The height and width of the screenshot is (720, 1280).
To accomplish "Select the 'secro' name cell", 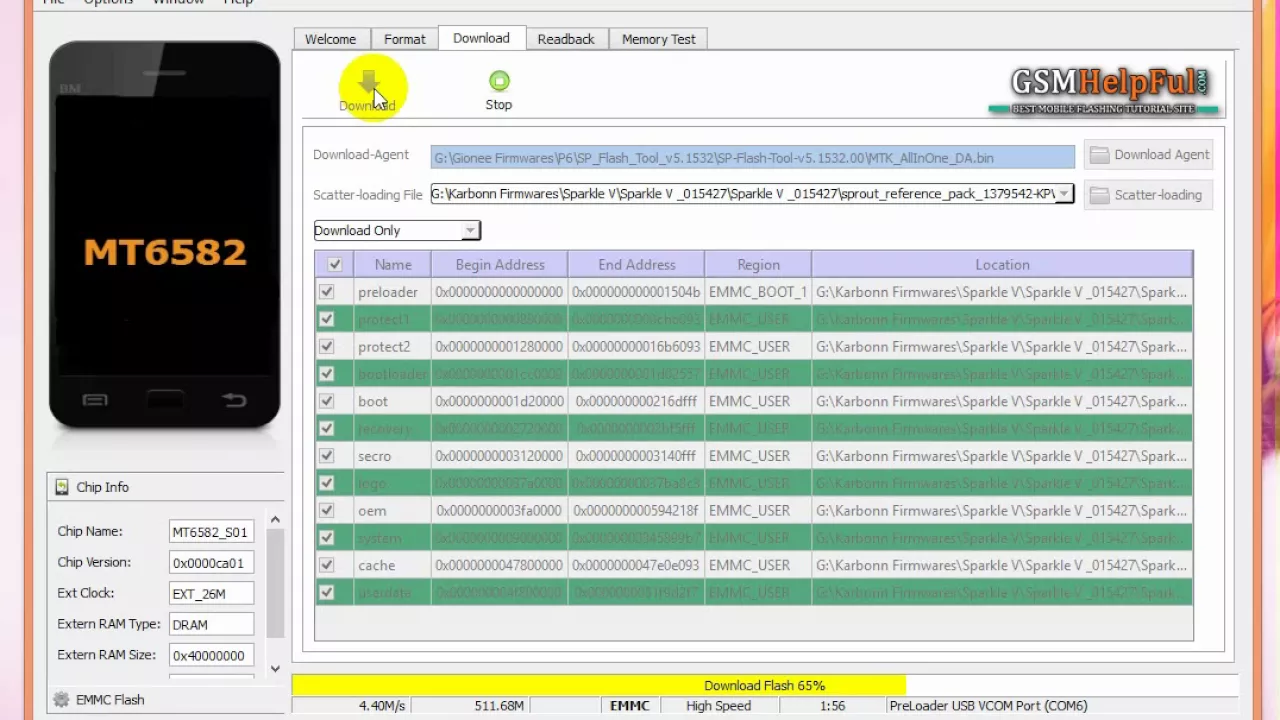I will [393, 456].
